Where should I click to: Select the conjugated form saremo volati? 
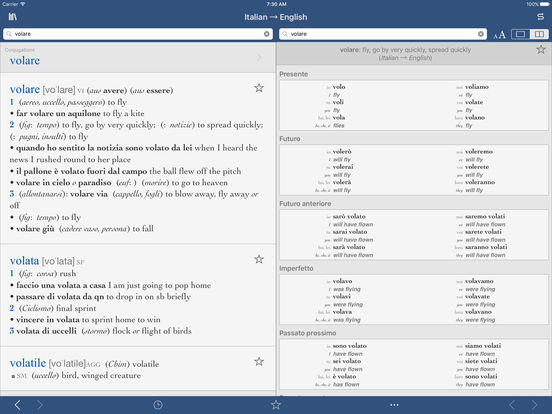pyautogui.click(x=485, y=216)
